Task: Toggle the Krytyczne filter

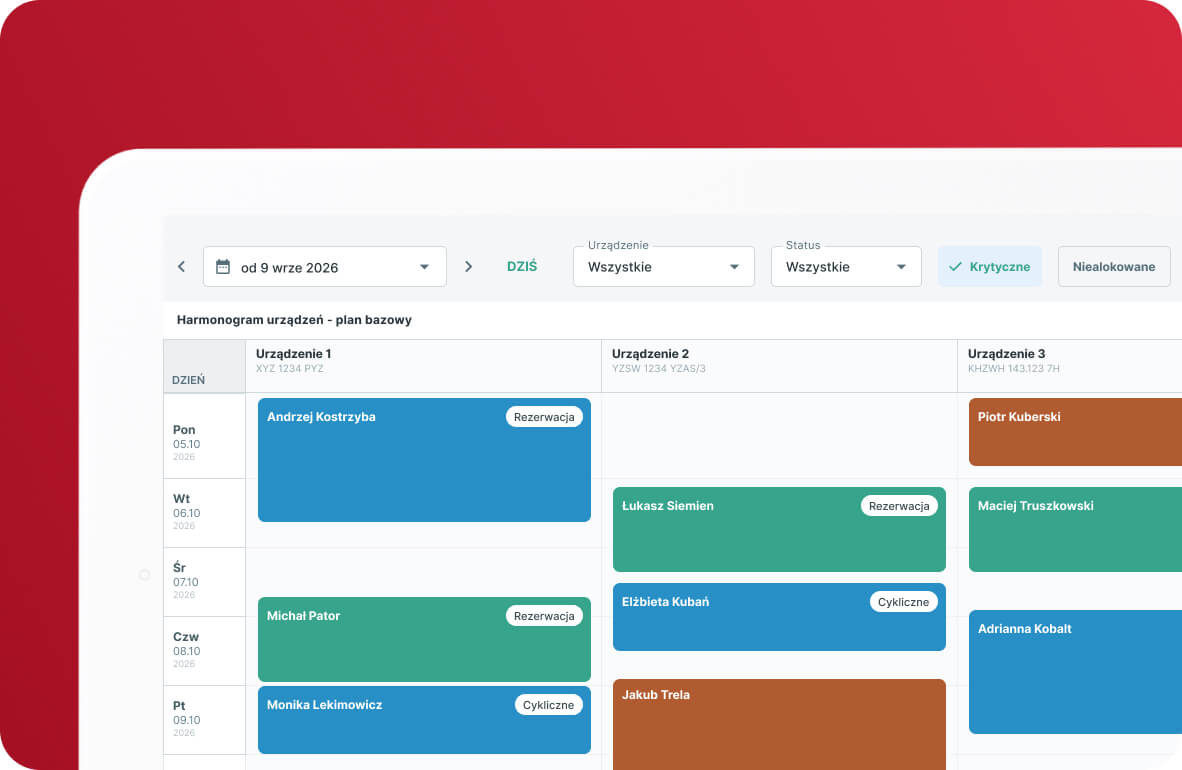Action: pyautogui.click(x=990, y=266)
